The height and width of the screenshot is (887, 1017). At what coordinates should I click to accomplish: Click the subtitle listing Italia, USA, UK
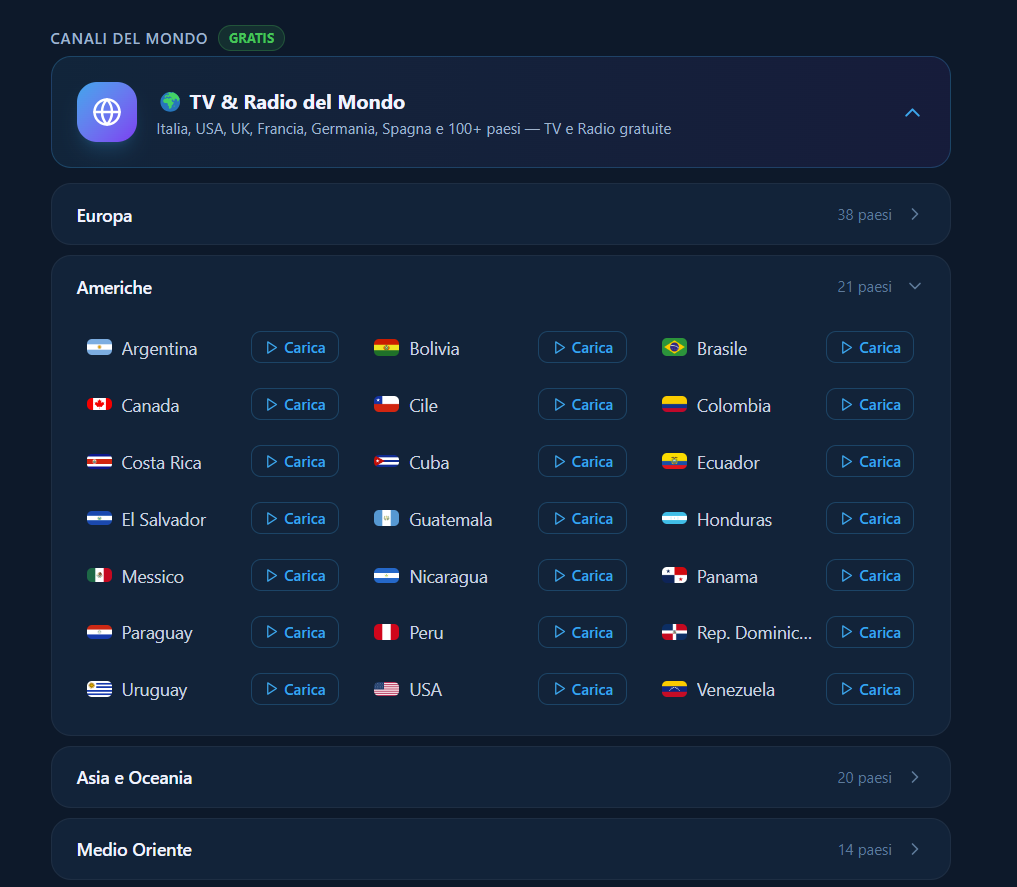tap(414, 129)
